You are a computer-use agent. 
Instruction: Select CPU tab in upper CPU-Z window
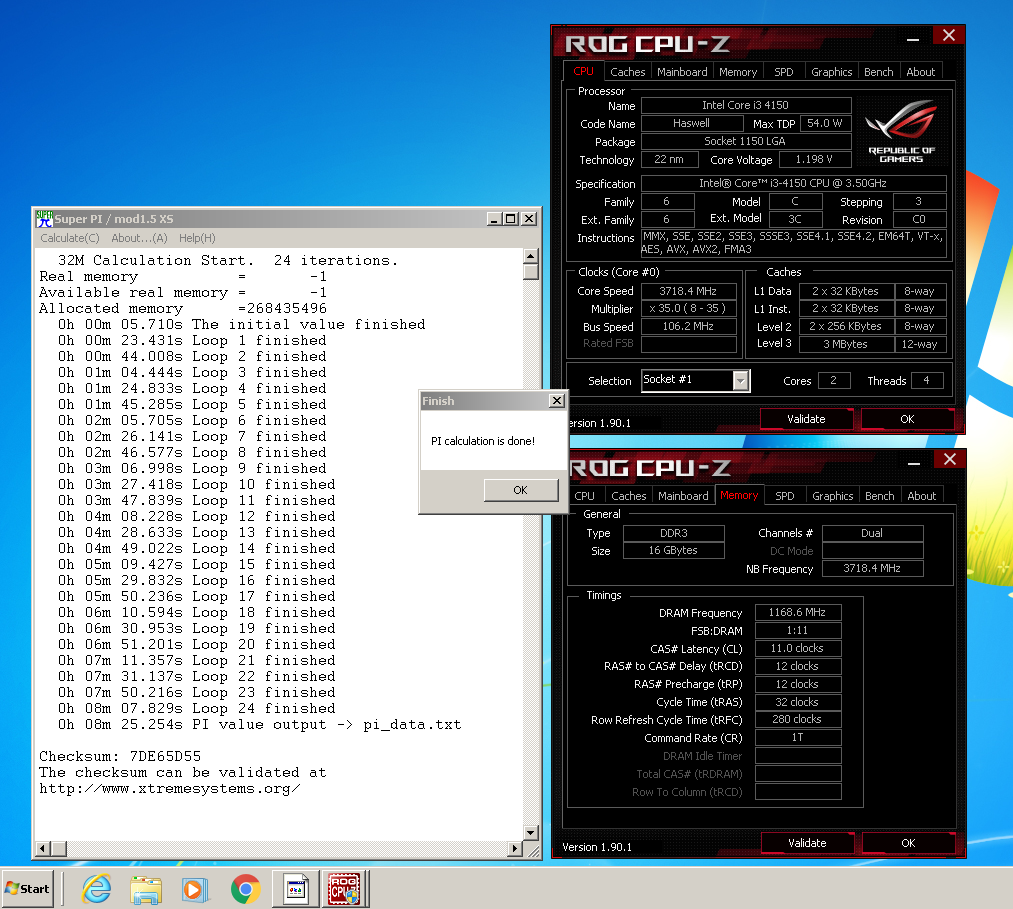pyautogui.click(x=583, y=71)
